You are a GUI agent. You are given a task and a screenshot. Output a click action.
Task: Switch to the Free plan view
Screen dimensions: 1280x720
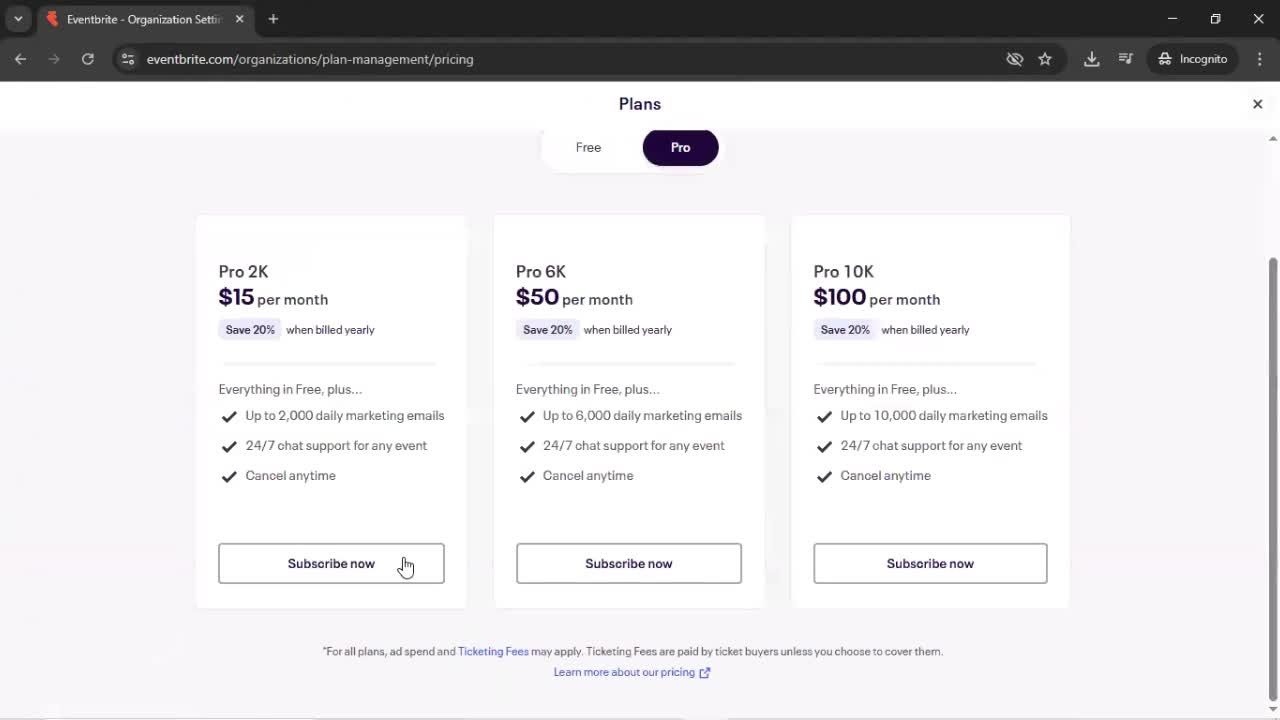coord(588,147)
